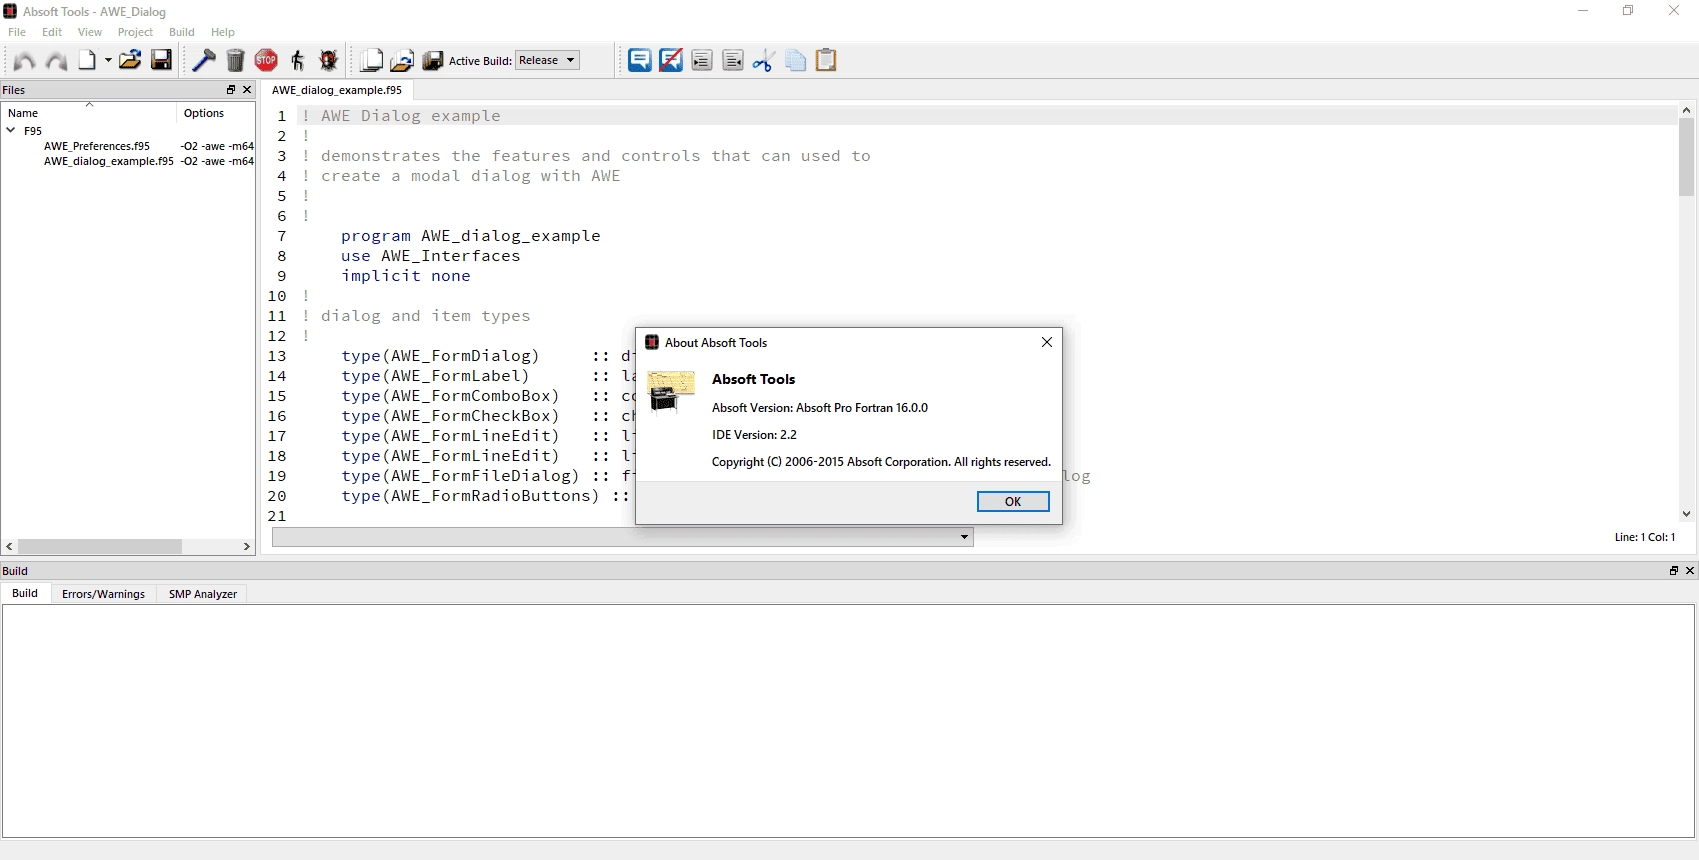Float the Files panel
This screenshot has width=1699, height=860.
click(231, 89)
